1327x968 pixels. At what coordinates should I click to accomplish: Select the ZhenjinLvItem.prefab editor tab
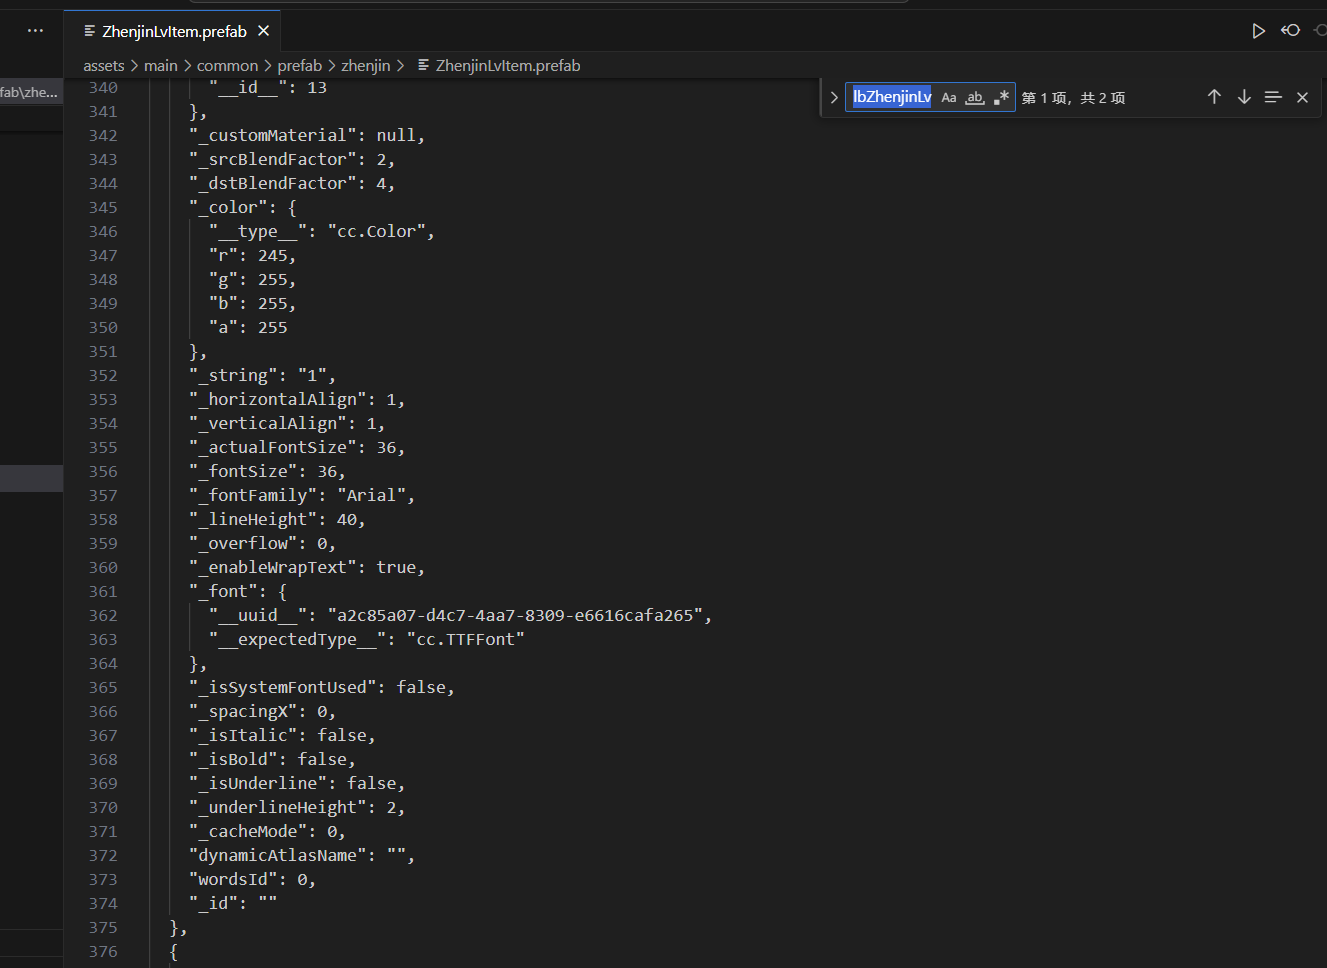pos(173,31)
